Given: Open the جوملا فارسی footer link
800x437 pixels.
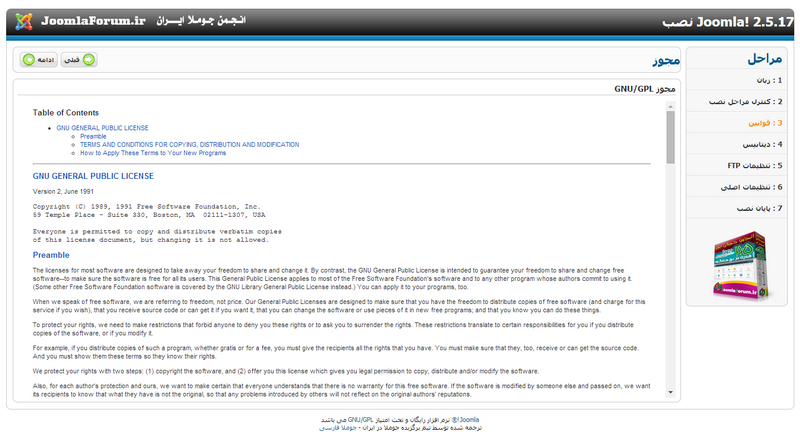Looking at the screenshot, I should click(338, 428).
